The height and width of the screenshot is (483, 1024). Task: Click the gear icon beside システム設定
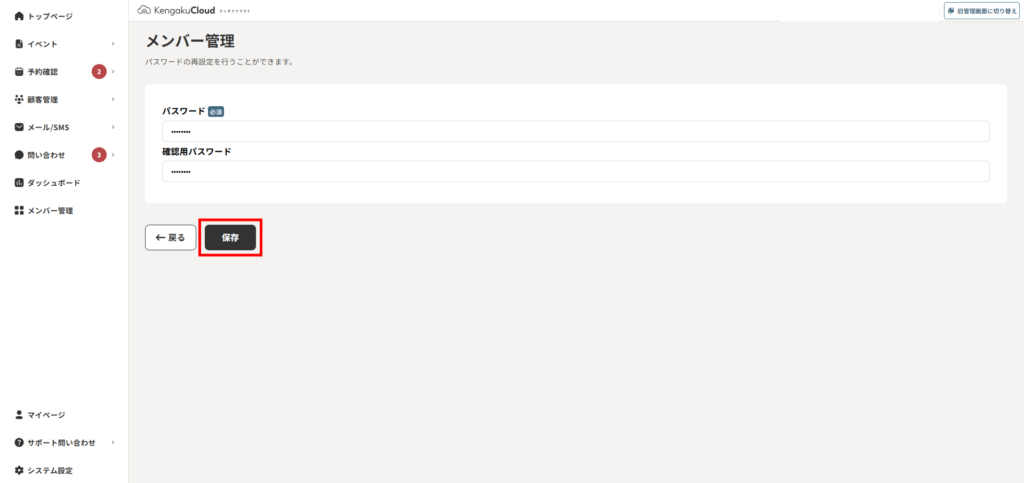[19, 470]
